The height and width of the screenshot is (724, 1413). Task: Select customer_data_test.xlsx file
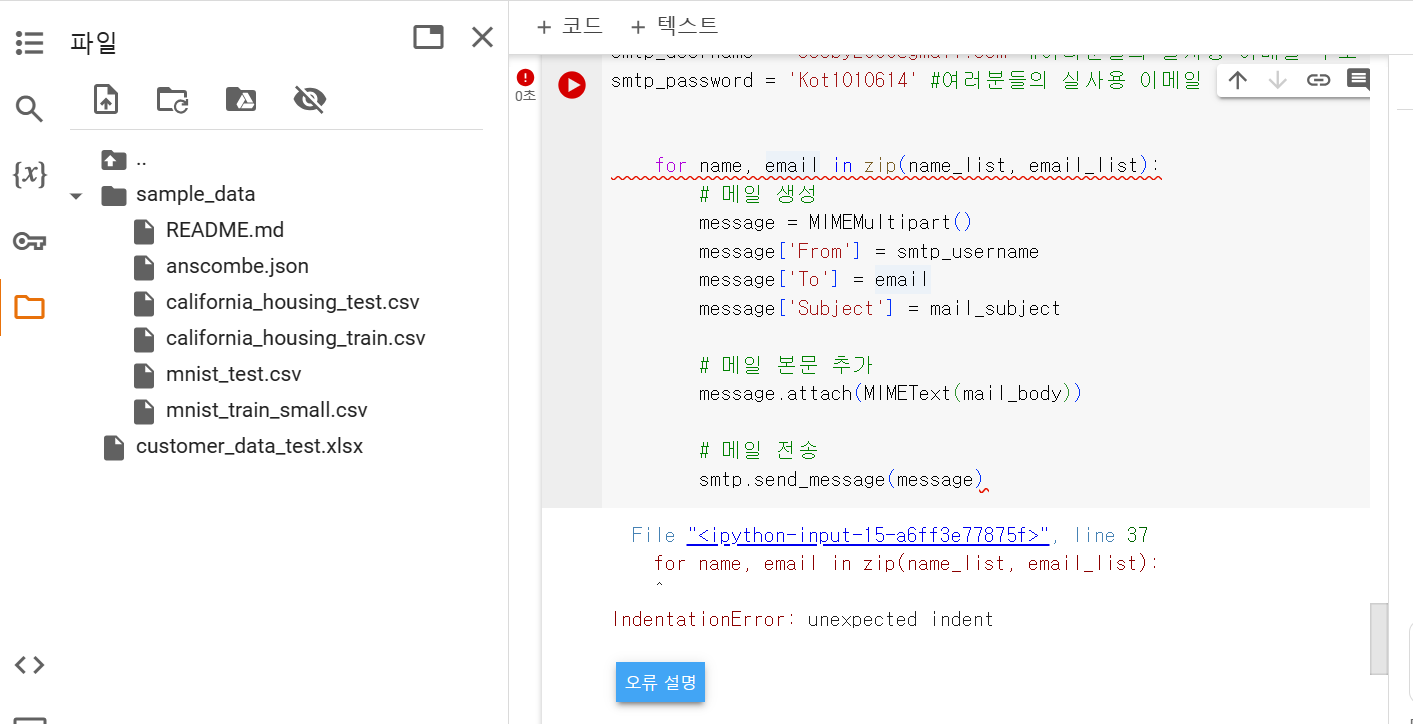249,446
